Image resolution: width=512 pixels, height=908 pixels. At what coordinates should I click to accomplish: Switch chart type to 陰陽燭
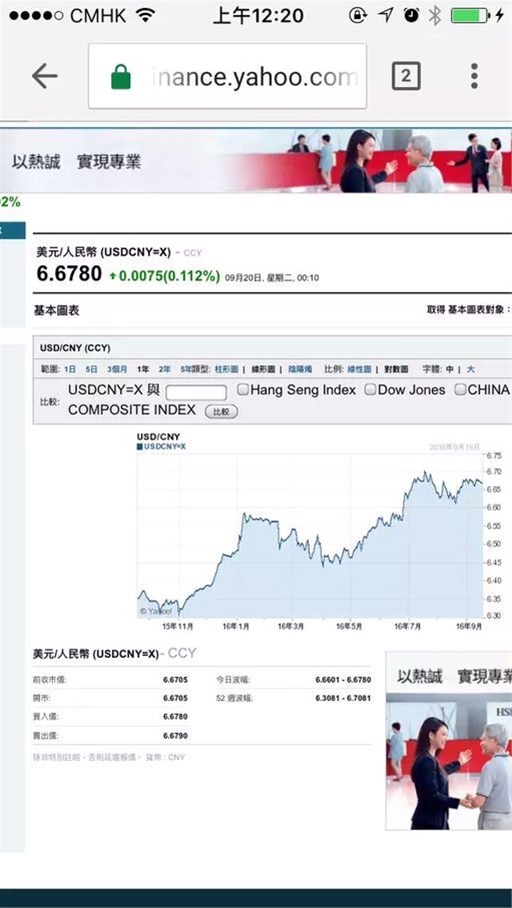click(300, 369)
